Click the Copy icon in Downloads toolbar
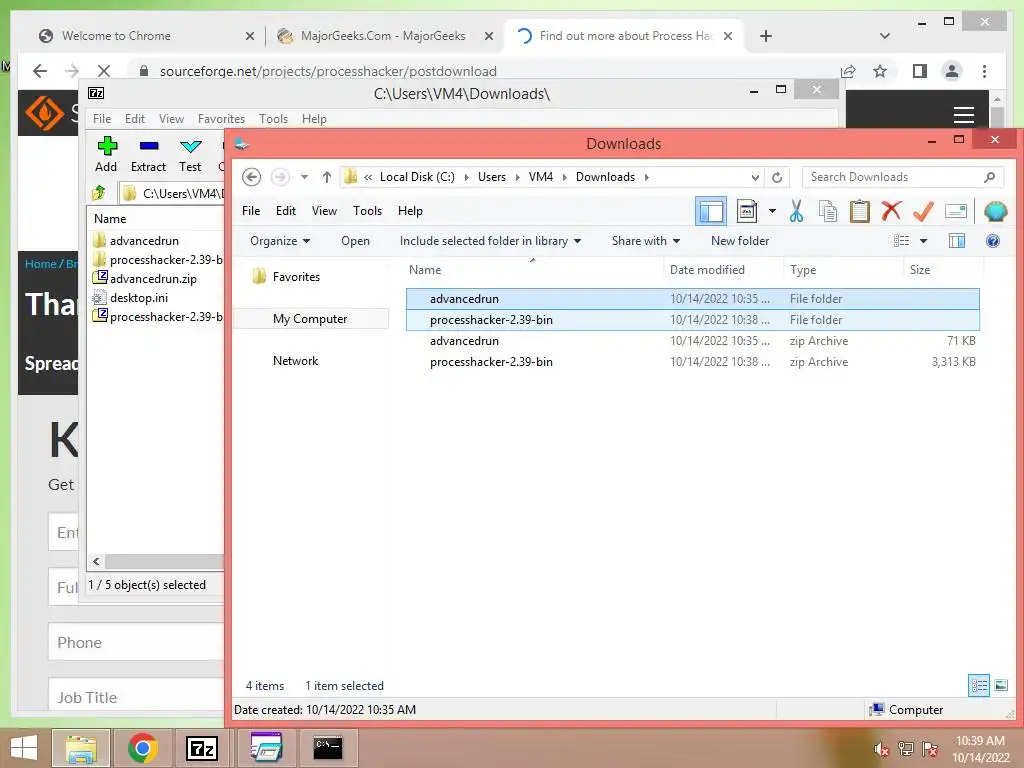 (x=827, y=212)
